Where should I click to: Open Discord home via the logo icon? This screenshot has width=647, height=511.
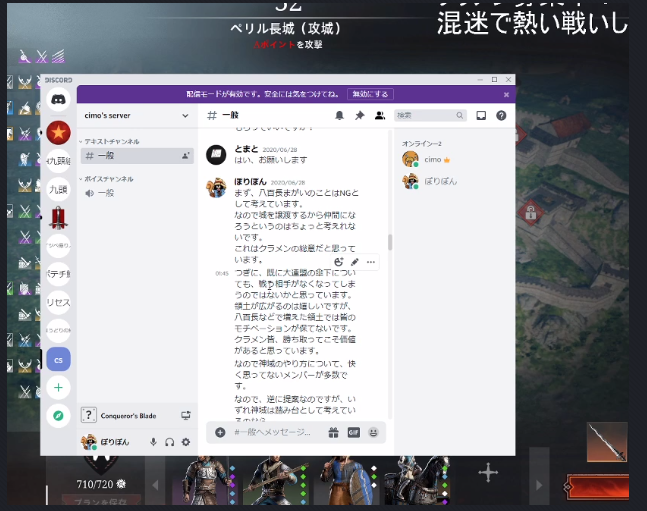point(58,99)
